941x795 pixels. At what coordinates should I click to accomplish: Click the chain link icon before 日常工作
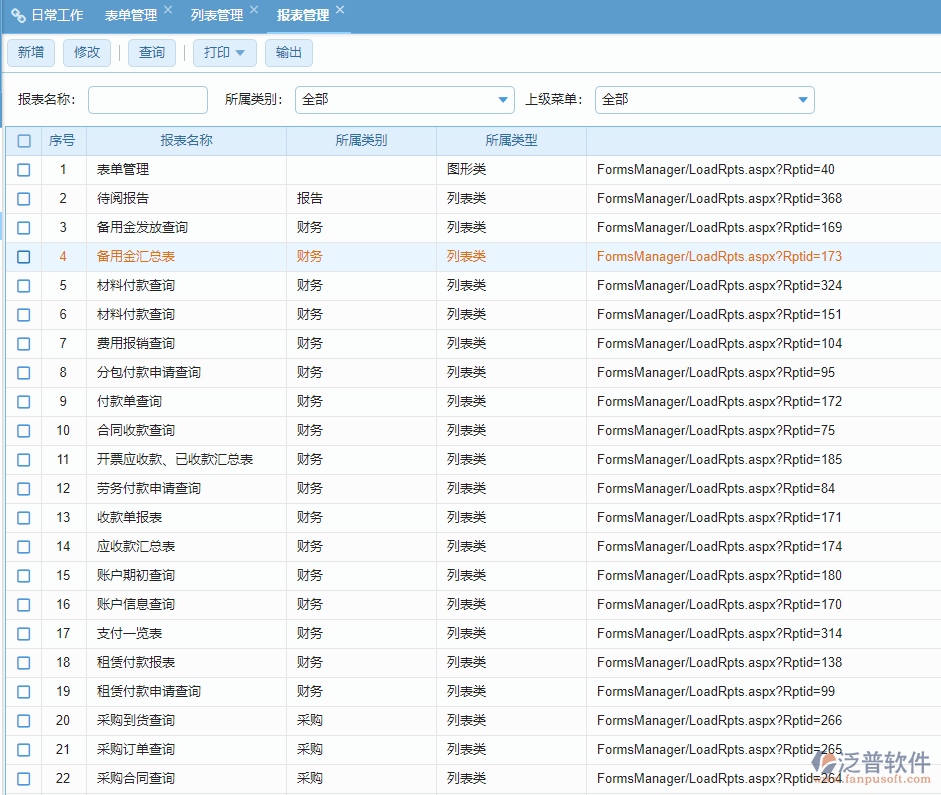17,15
